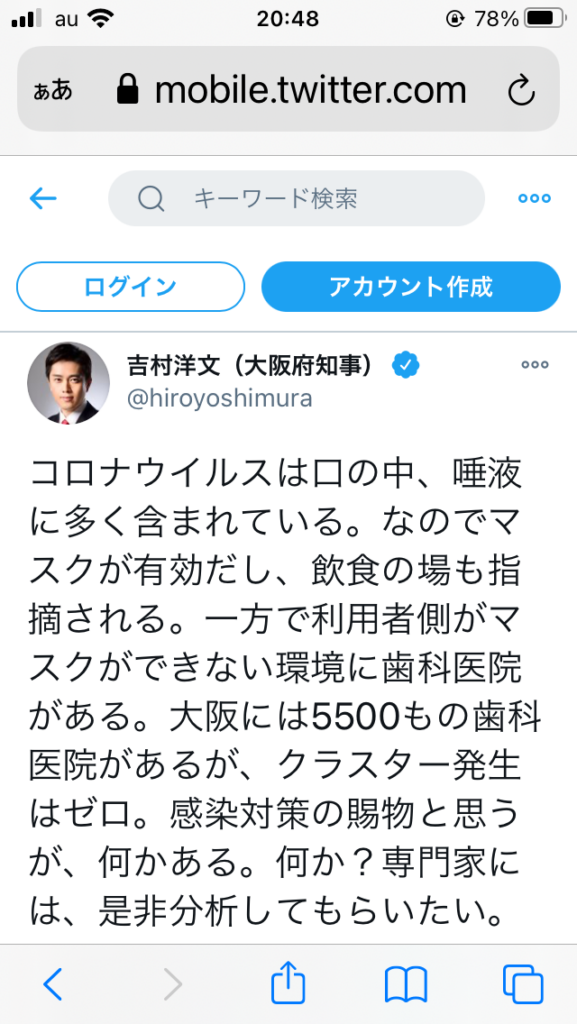Tap the magnifying glass search icon
Screen dimensions: 577x1024
(151, 199)
